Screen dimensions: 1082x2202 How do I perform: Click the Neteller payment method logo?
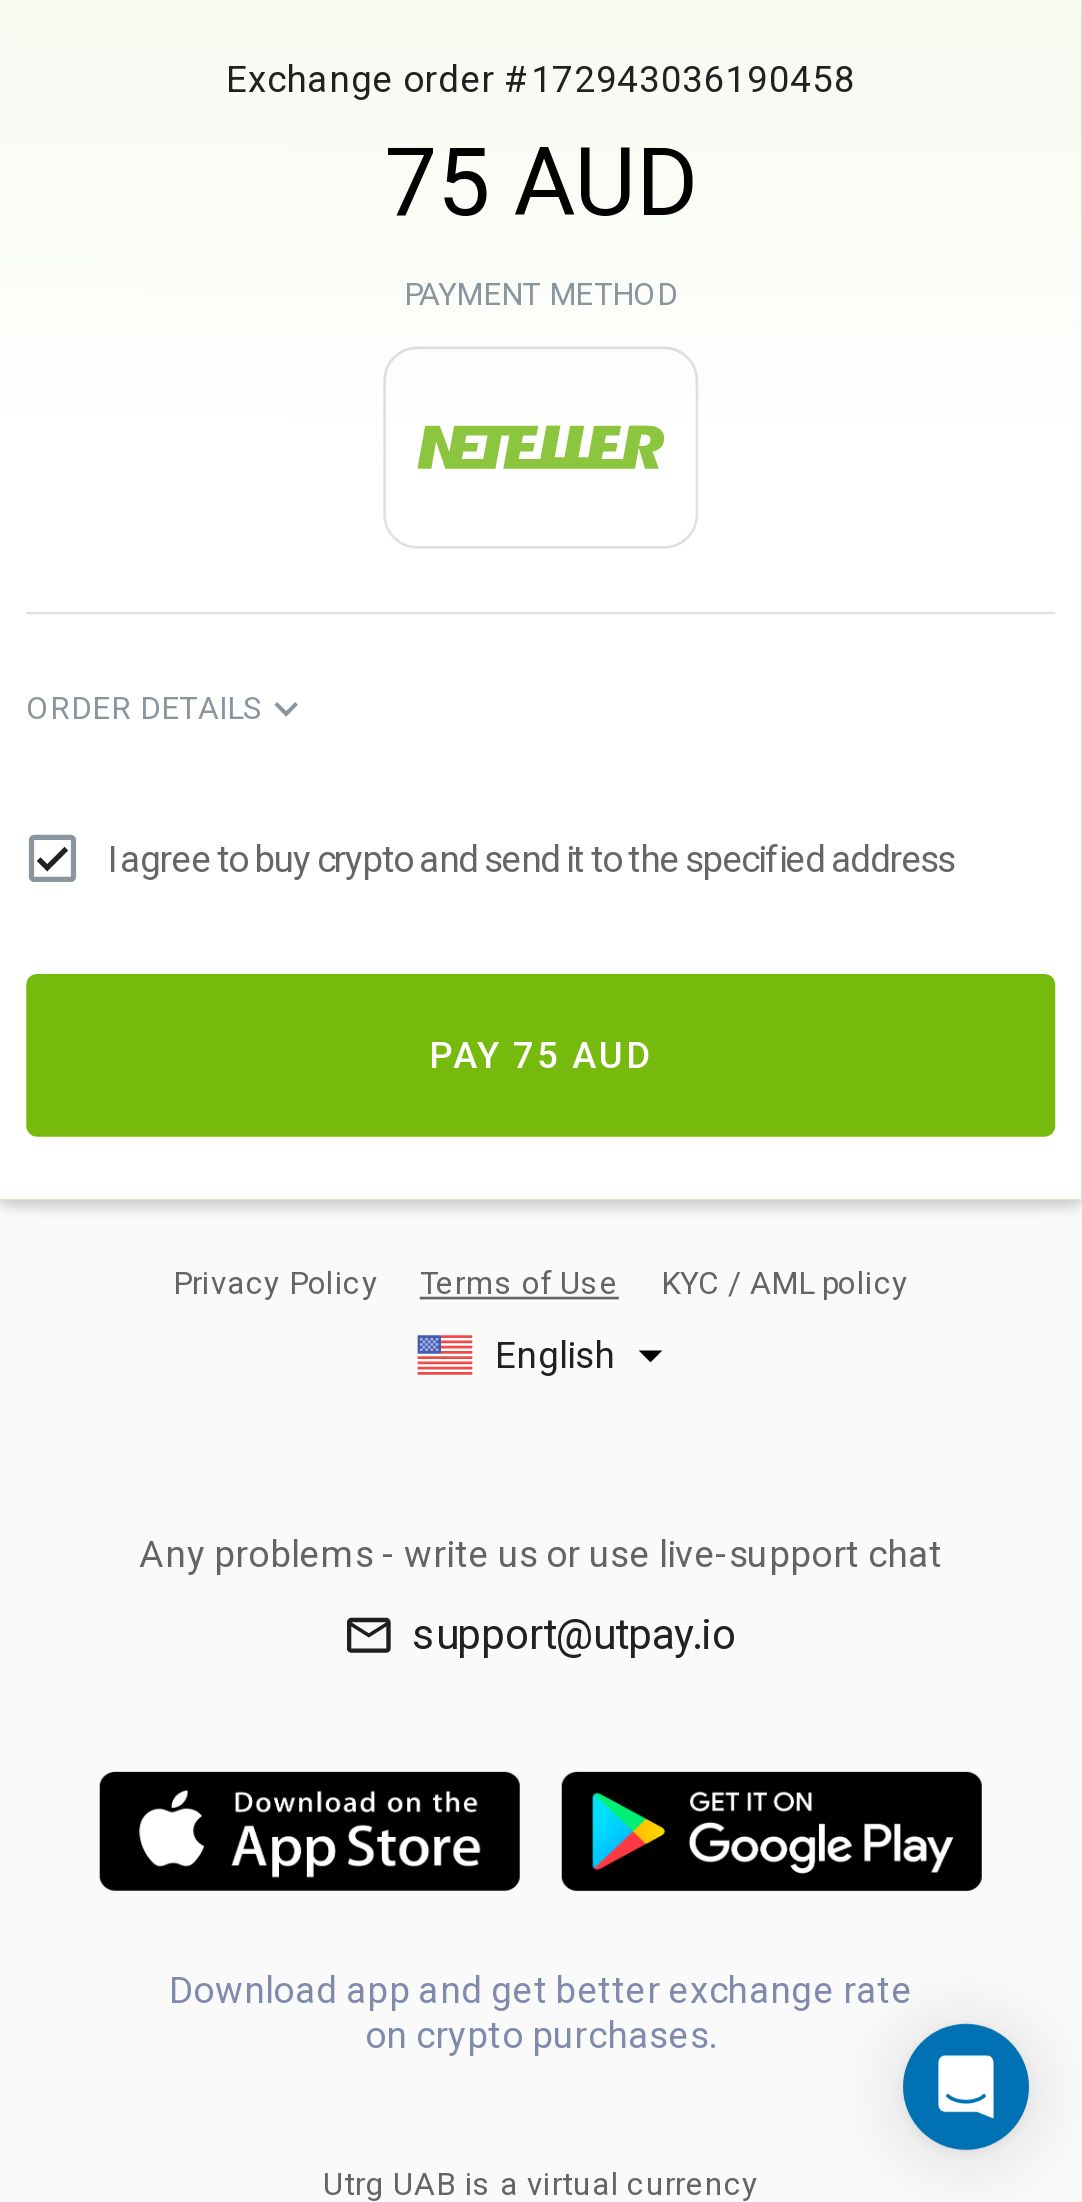[x=540, y=447]
